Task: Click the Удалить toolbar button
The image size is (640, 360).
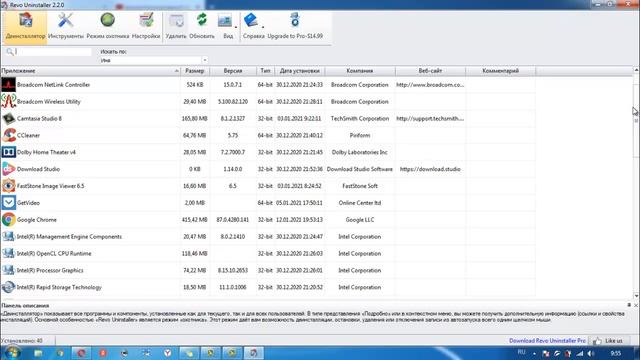Action: coord(176,27)
